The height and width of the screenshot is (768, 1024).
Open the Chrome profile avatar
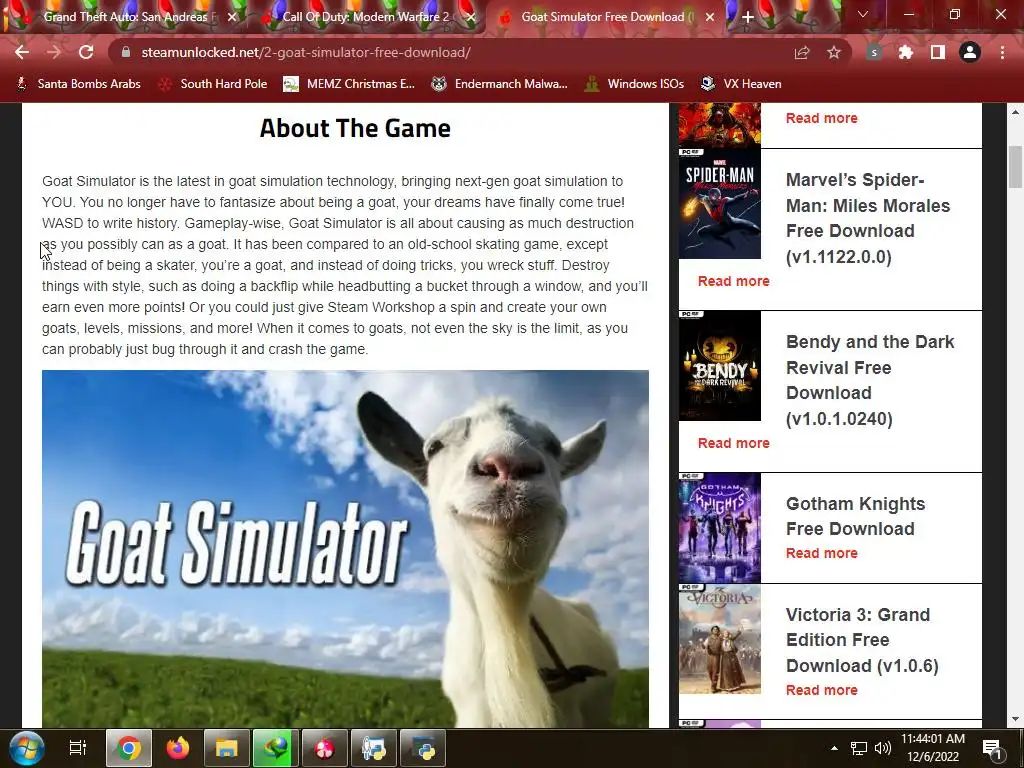(970, 53)
